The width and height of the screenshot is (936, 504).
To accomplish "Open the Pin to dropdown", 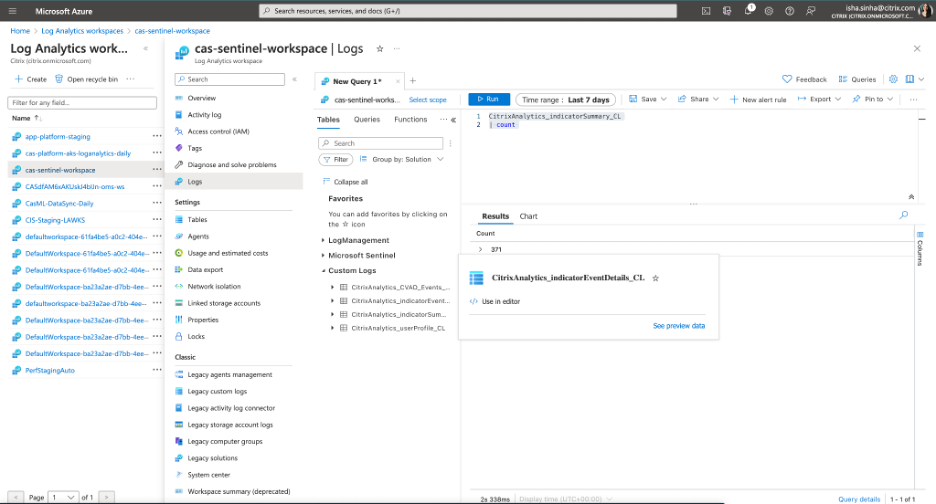I will [x=873, y=99].
